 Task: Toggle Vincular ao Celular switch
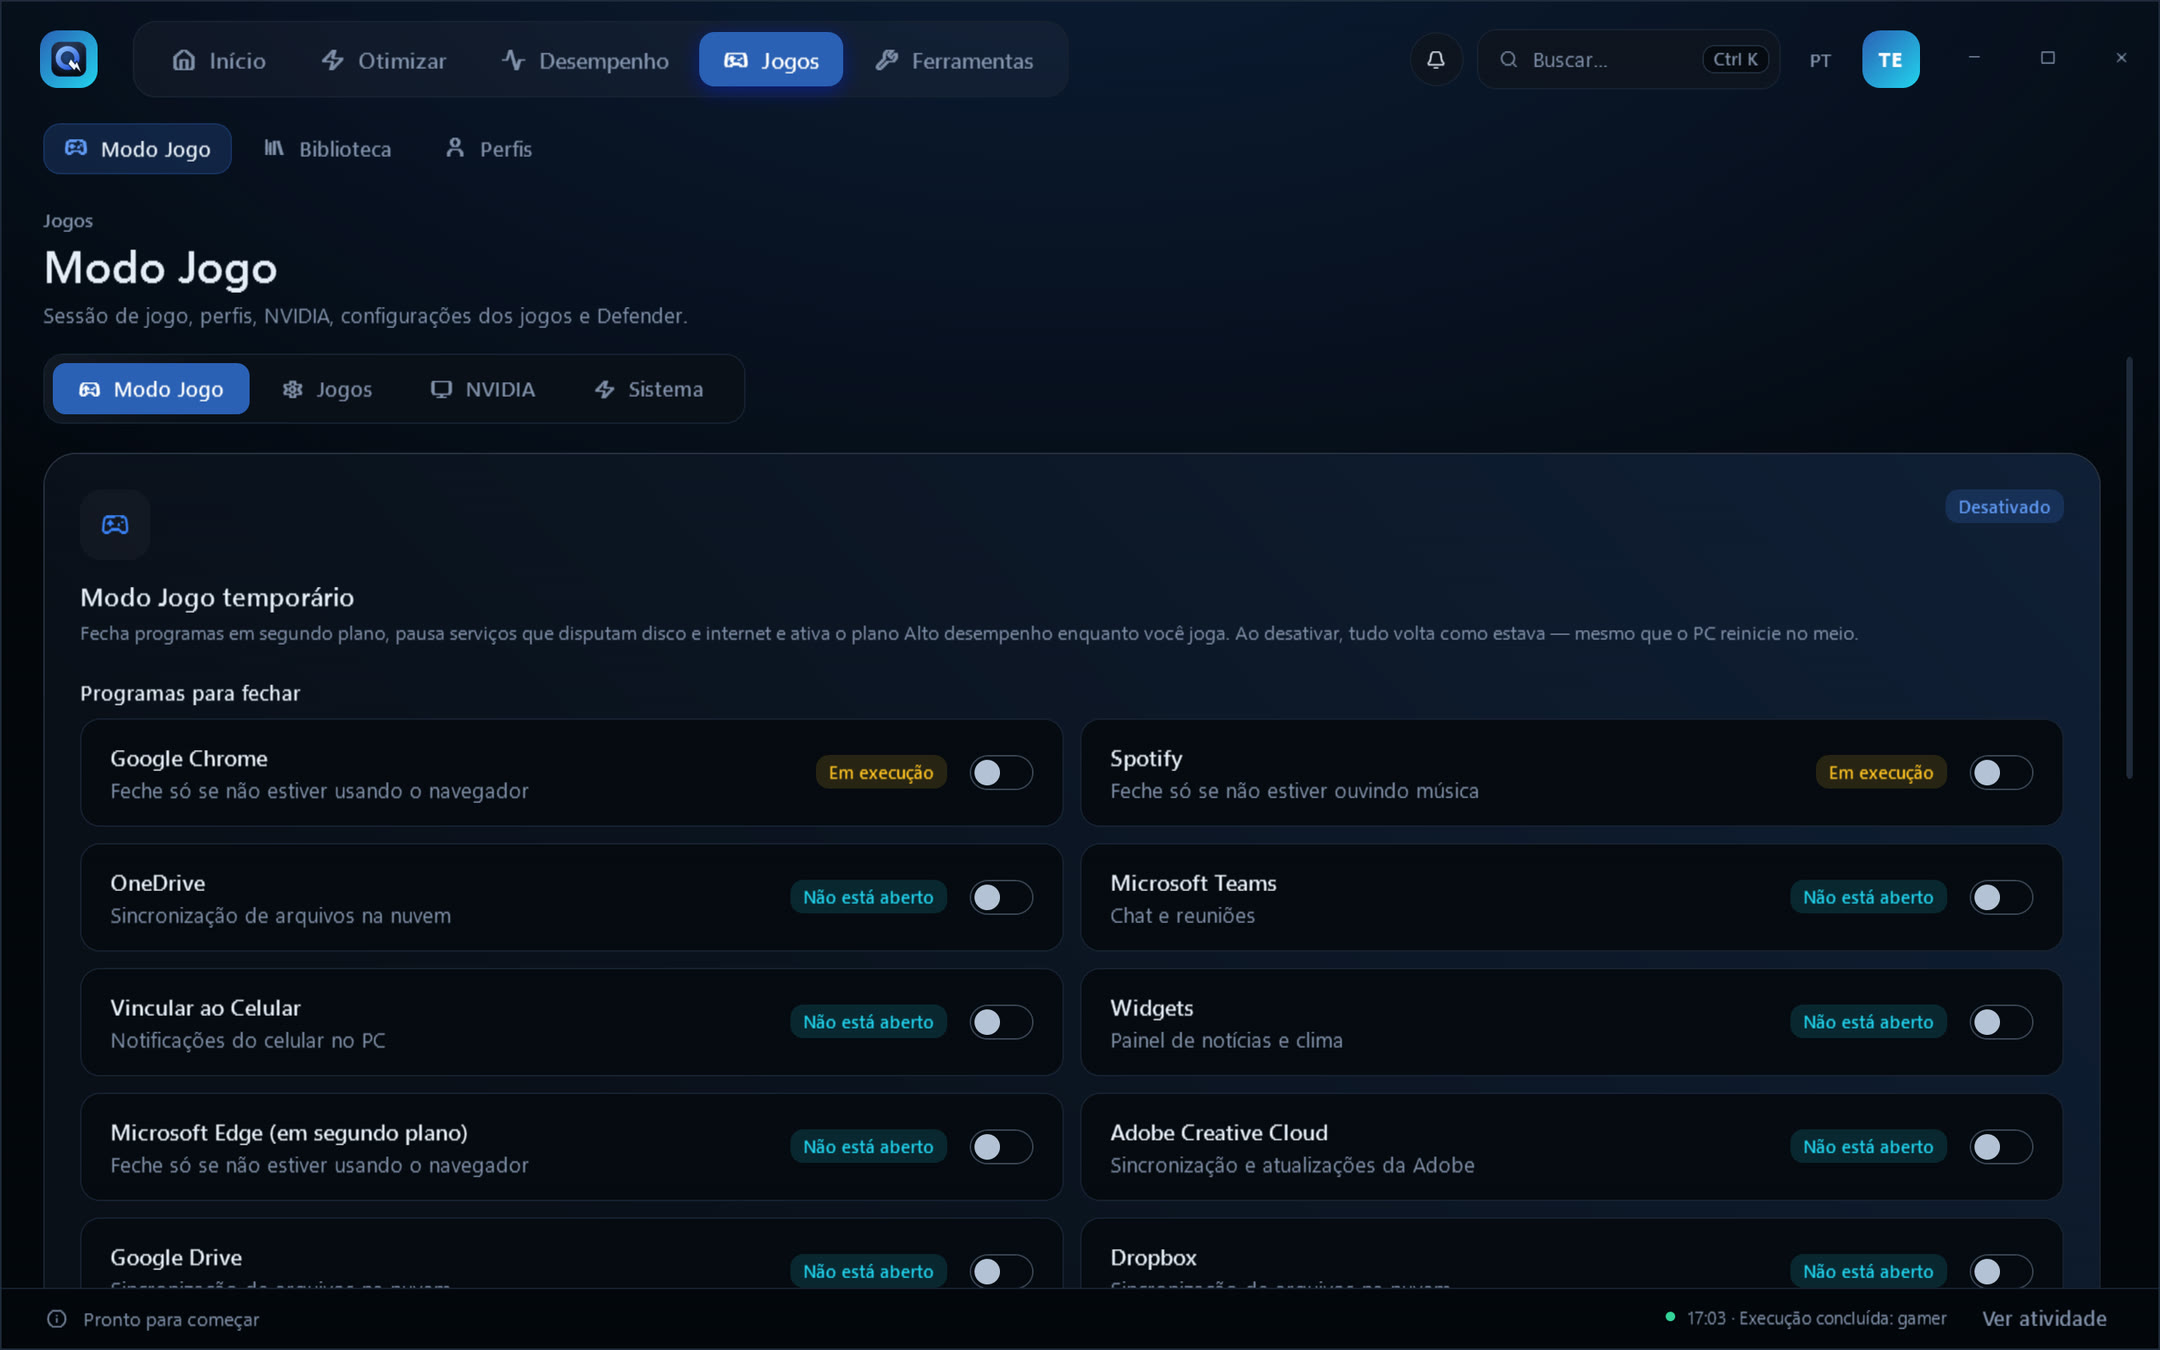[1001, 1022]
